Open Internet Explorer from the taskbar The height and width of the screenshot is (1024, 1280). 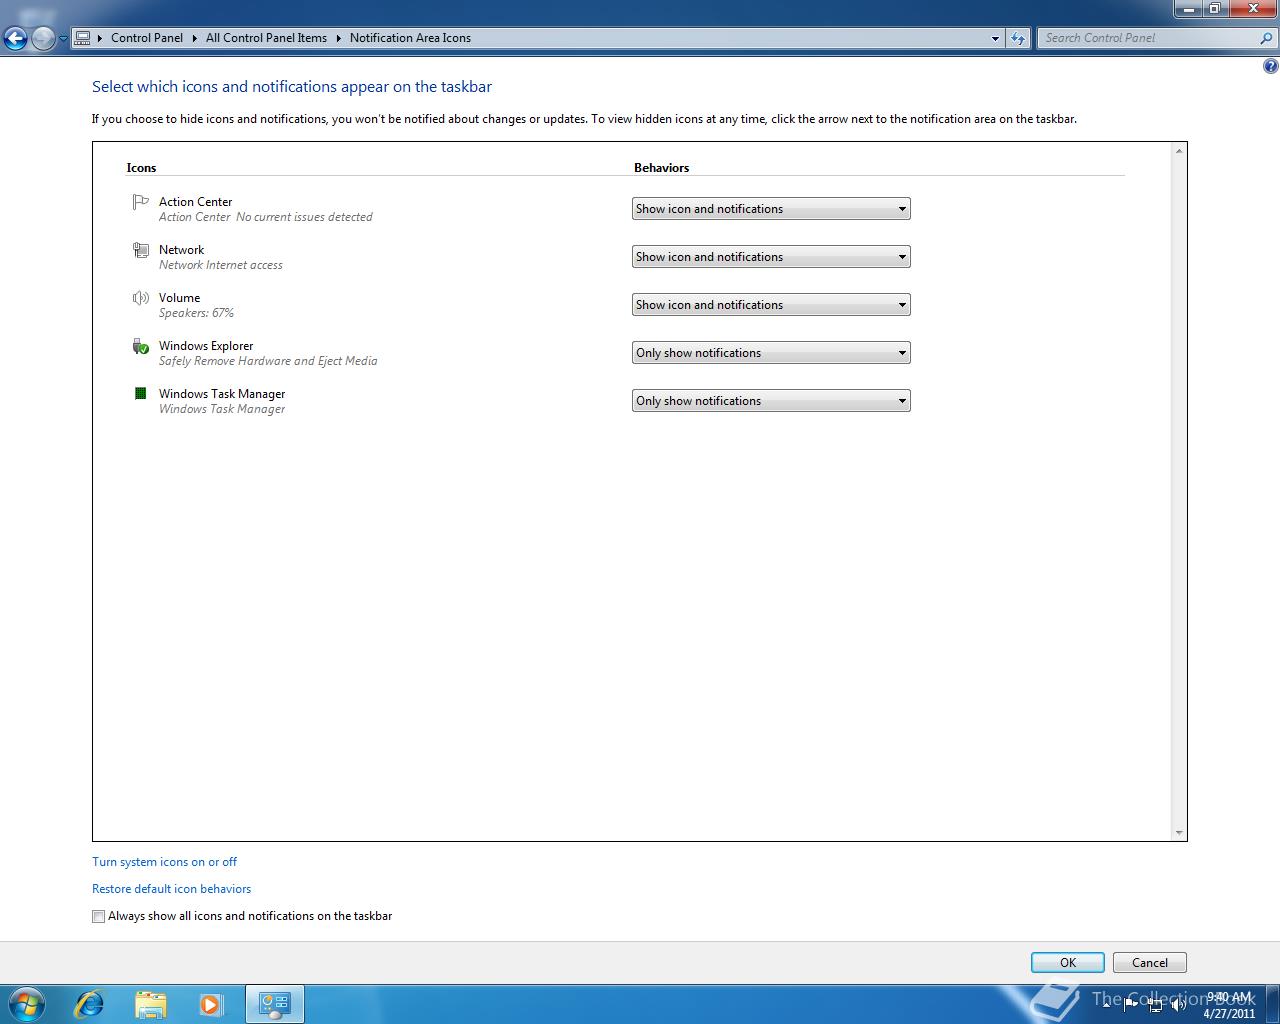(x=89, y=1004)
